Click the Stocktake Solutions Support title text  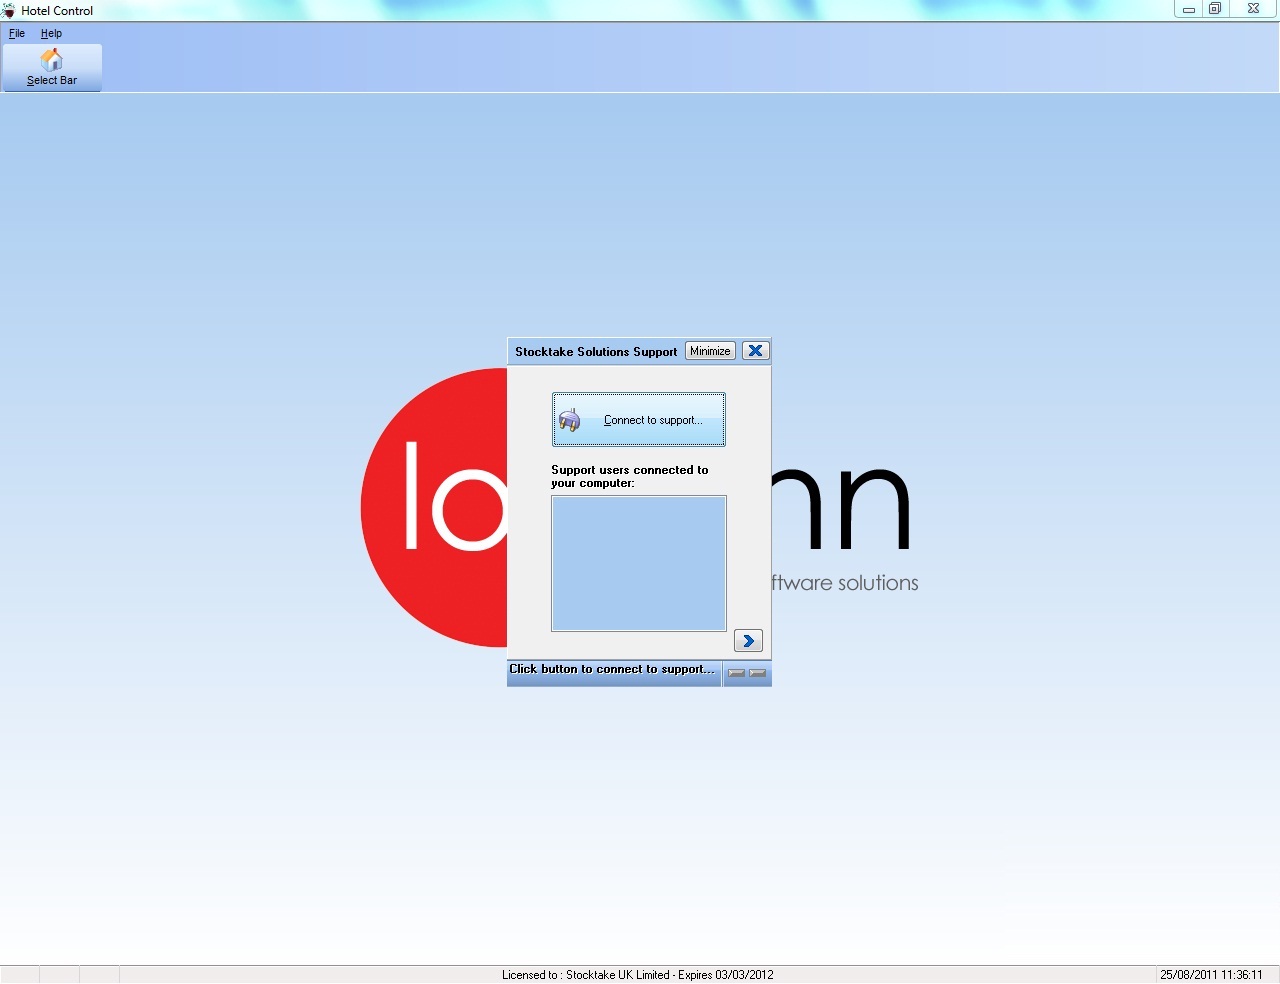click(x=596, y=352)
